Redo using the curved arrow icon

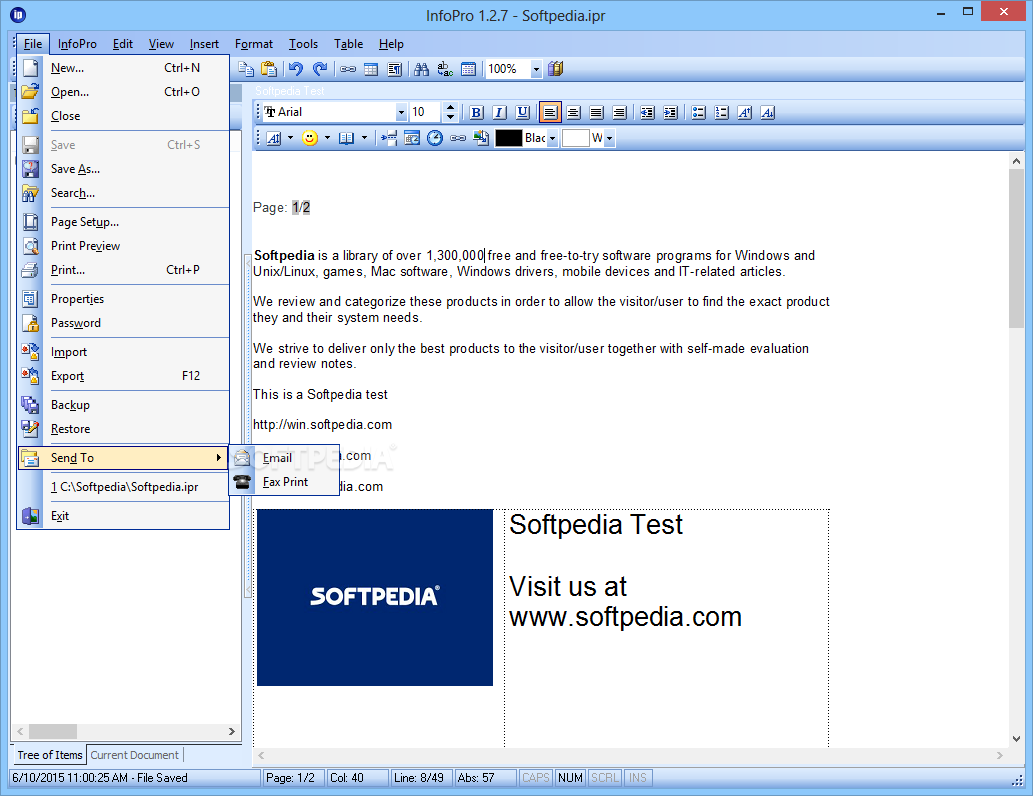coord(320,69)
